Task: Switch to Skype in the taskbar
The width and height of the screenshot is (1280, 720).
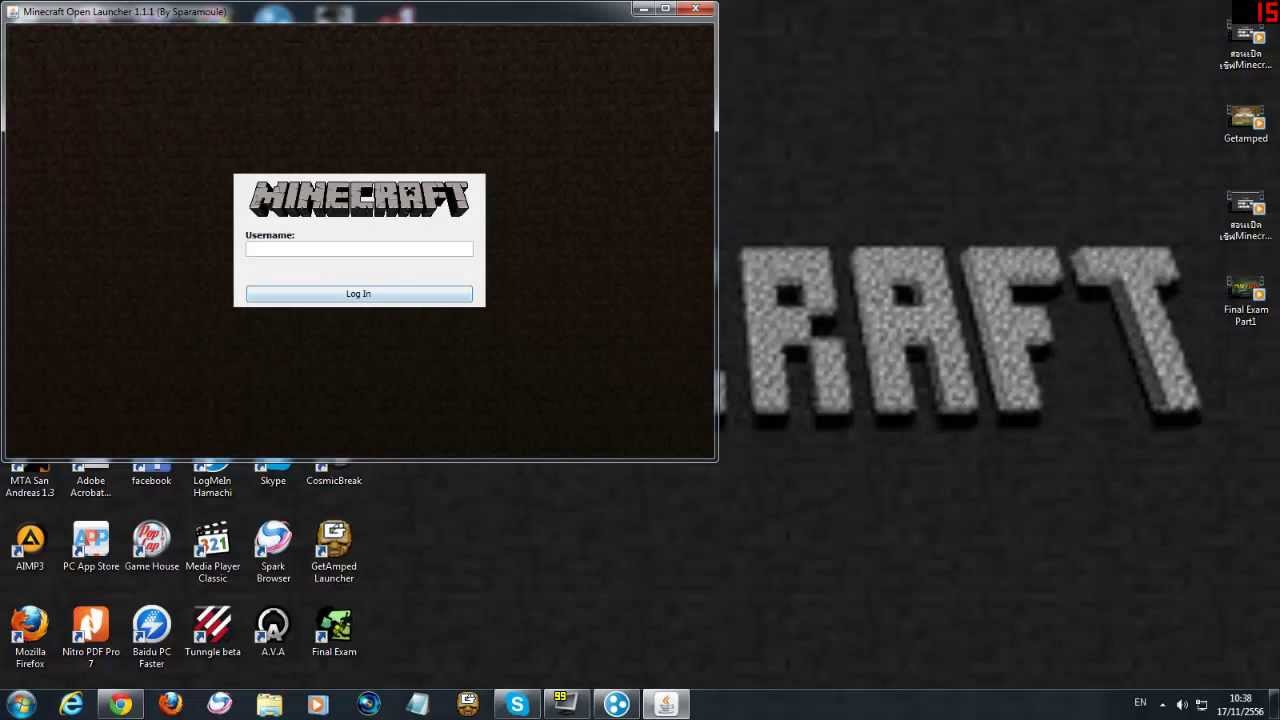Action: pyautogui.click(x=517, y=705)
